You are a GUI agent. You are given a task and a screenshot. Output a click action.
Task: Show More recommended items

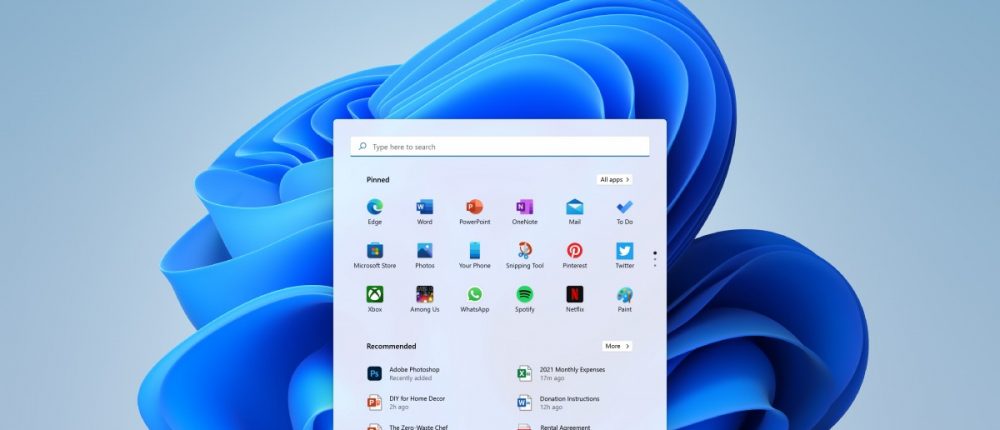point(616,346)
